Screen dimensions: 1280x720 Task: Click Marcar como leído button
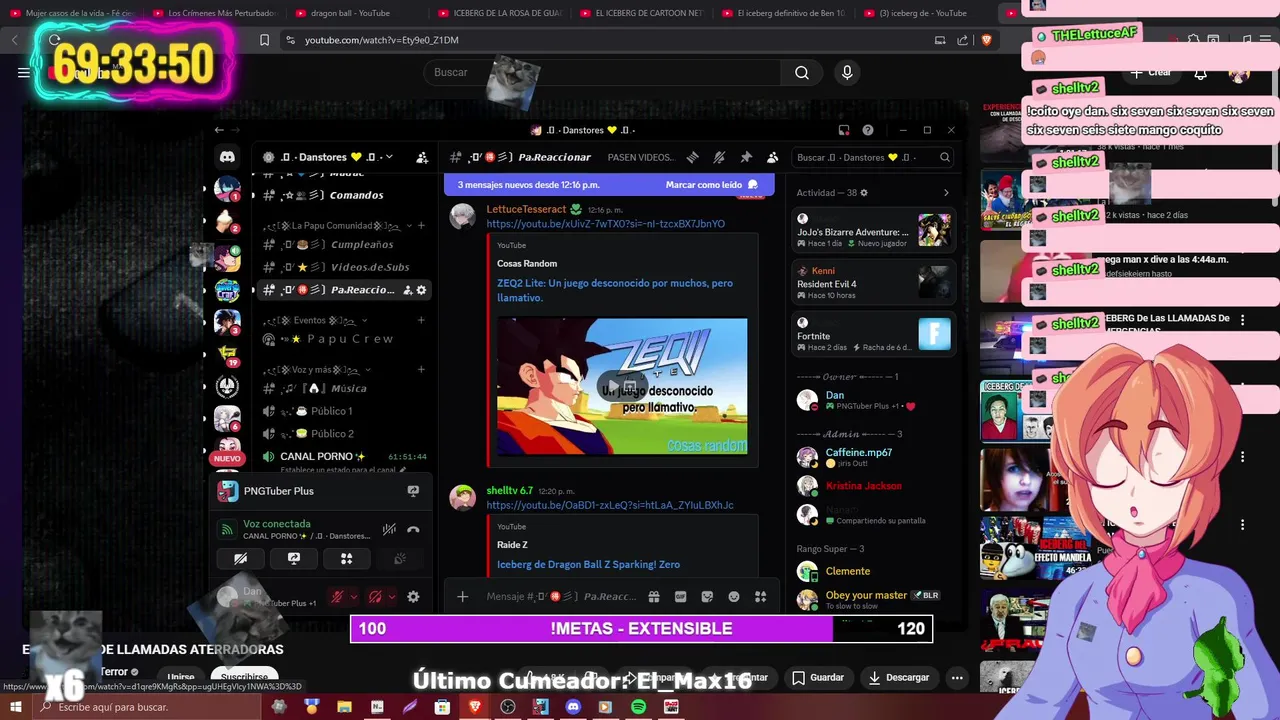(x=711, y=185)
